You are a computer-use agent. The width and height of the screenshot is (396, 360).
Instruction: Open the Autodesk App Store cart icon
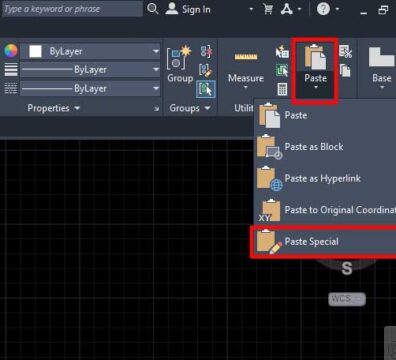click(x=268, y=9)
